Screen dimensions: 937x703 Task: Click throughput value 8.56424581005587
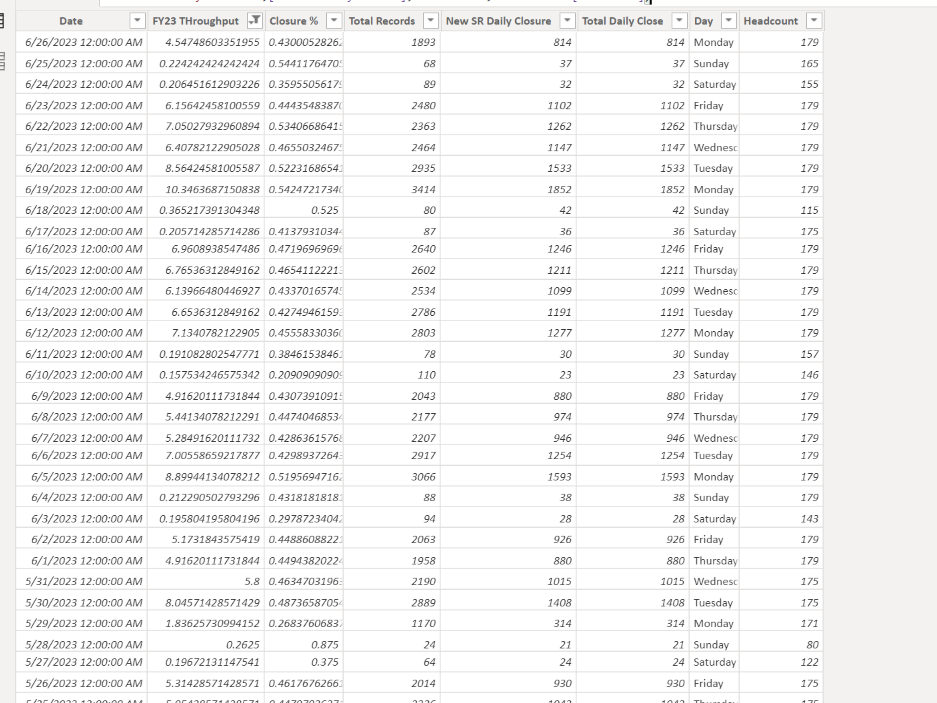point(212,169)
